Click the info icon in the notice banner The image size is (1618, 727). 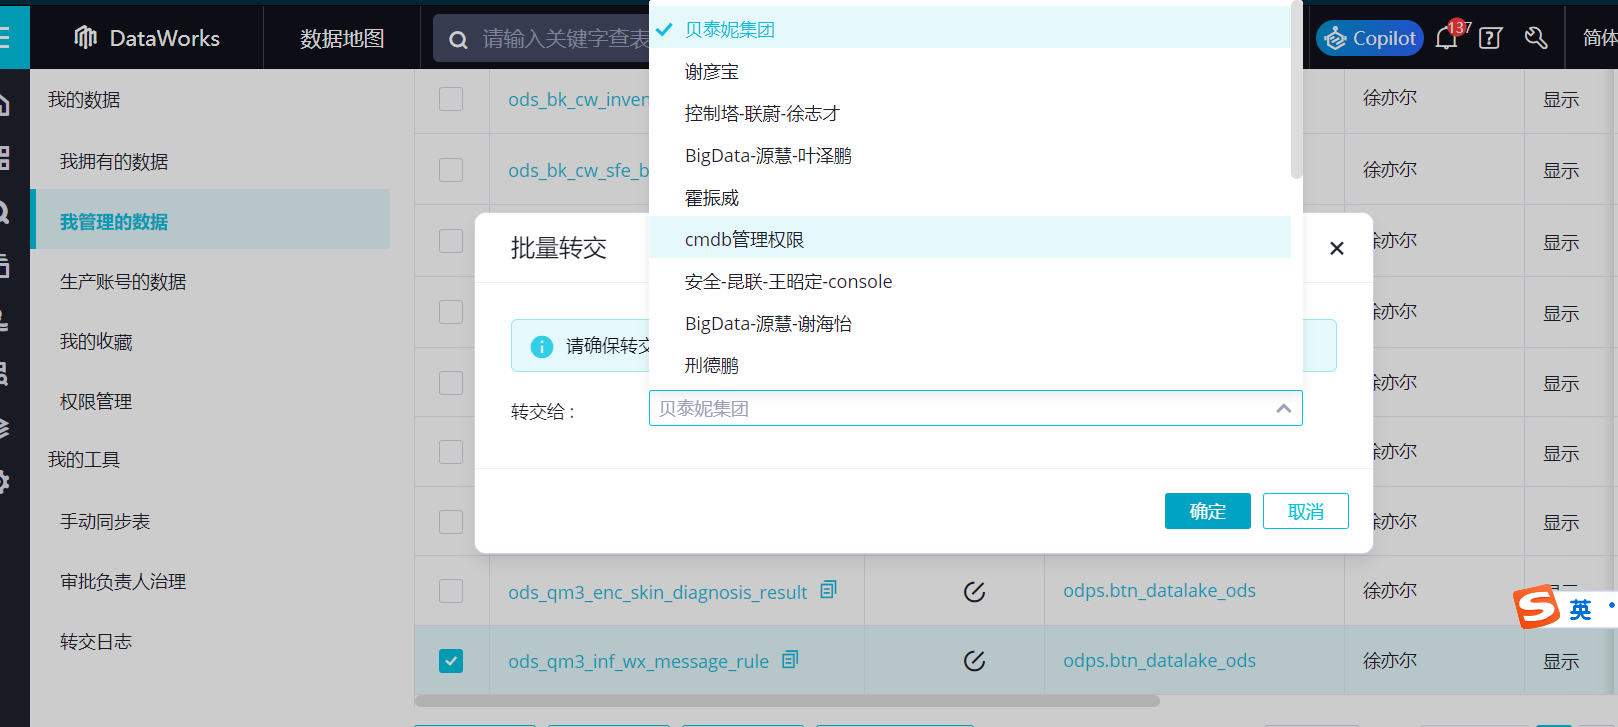[542, 346]
